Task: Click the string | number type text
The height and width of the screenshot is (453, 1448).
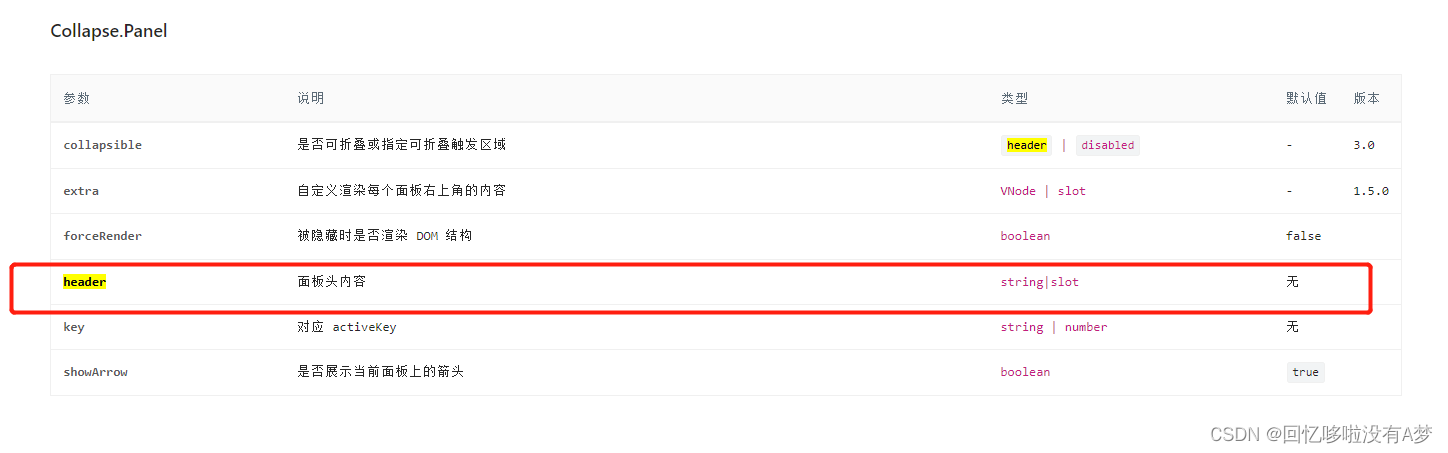Action: click(1054, 327)
